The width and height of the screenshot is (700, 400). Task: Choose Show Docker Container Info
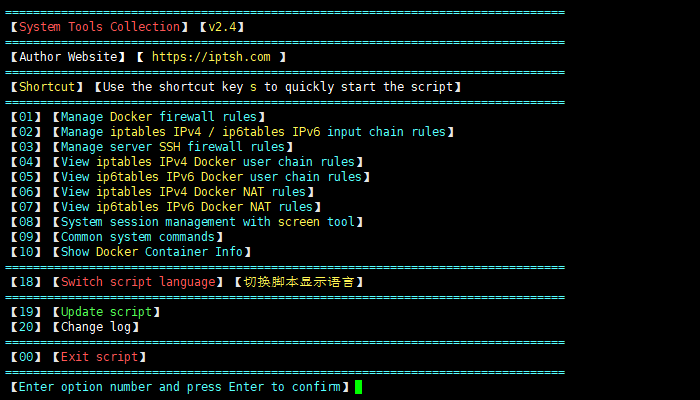151,252
